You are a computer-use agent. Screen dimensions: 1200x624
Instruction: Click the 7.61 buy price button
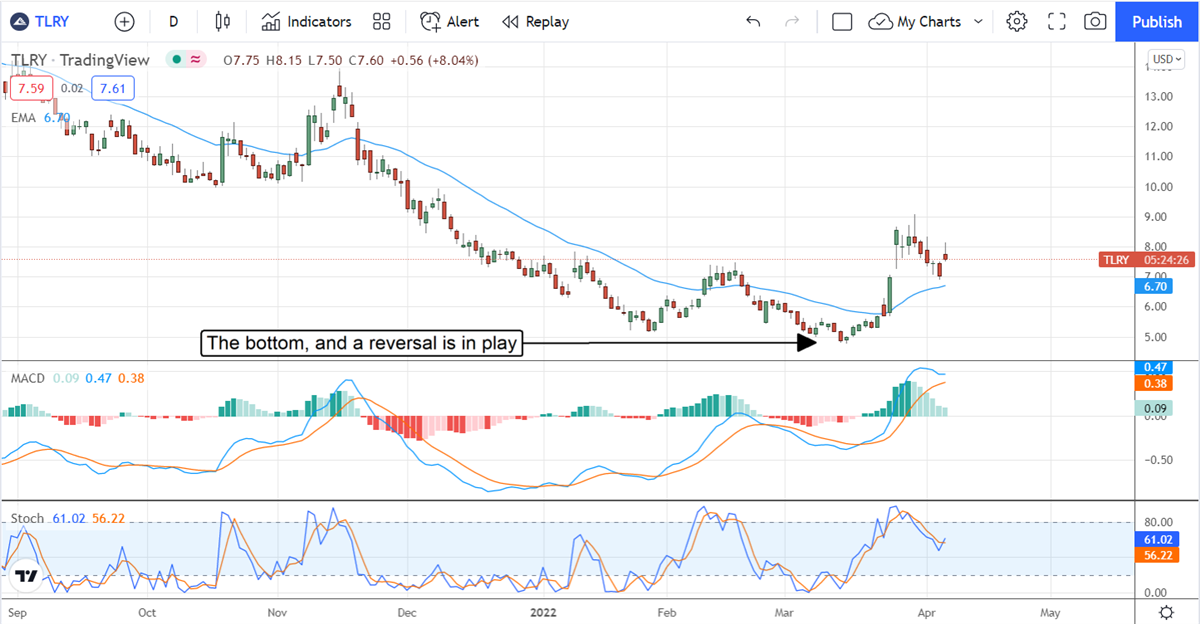click(113, 88)
